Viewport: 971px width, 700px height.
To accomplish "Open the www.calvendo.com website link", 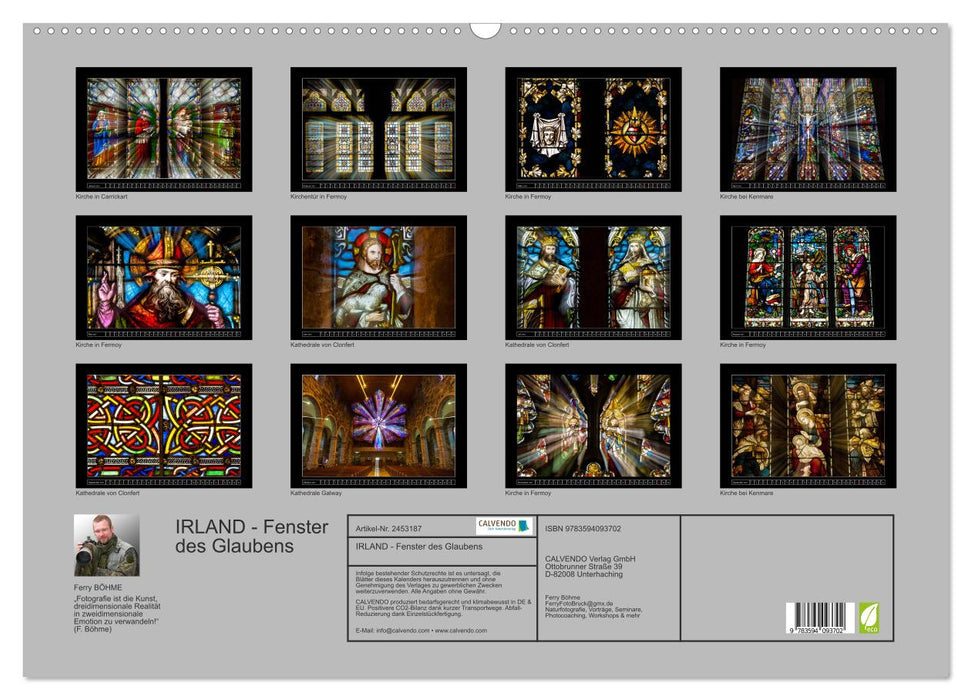I will (461, 631).
